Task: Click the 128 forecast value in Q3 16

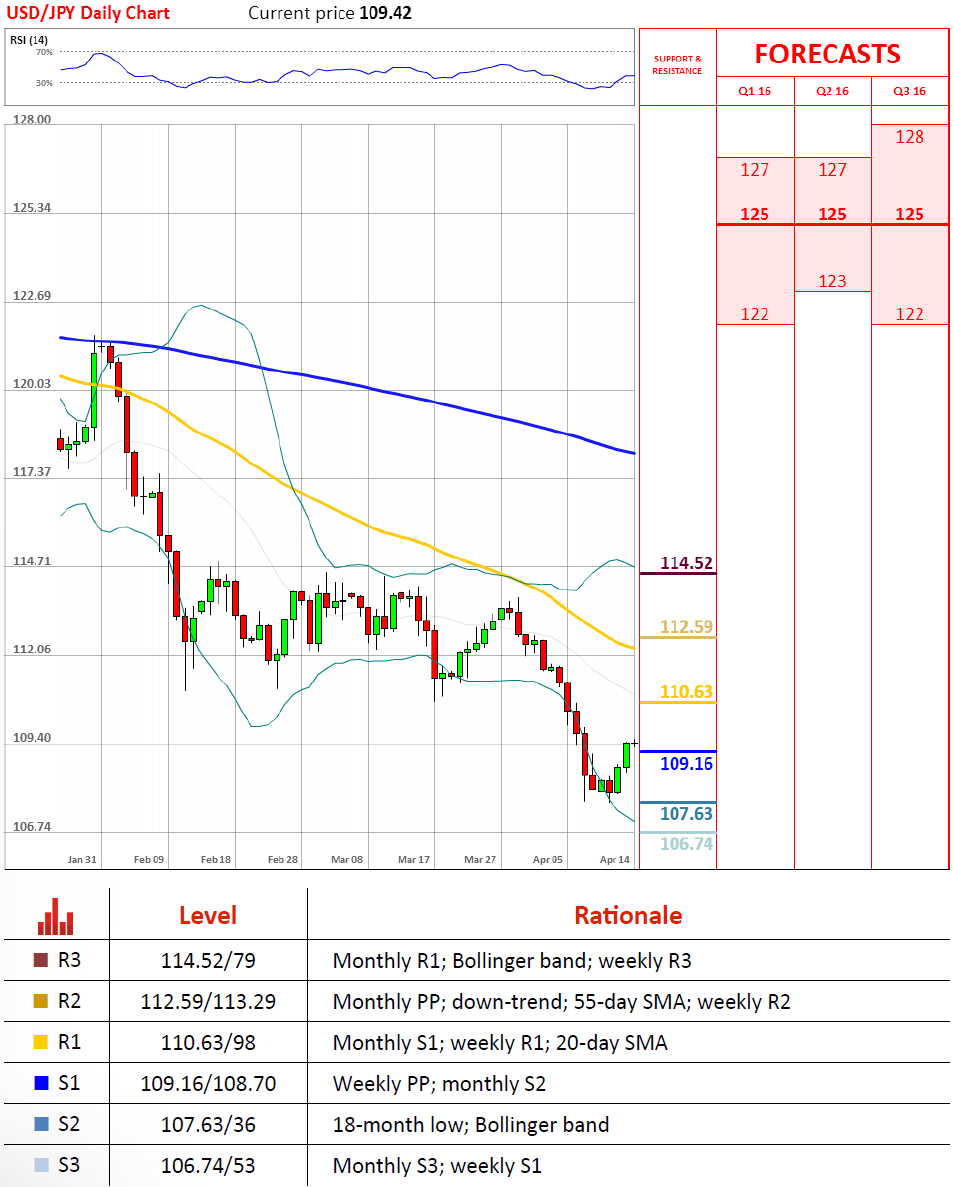Action: point(909,137)
